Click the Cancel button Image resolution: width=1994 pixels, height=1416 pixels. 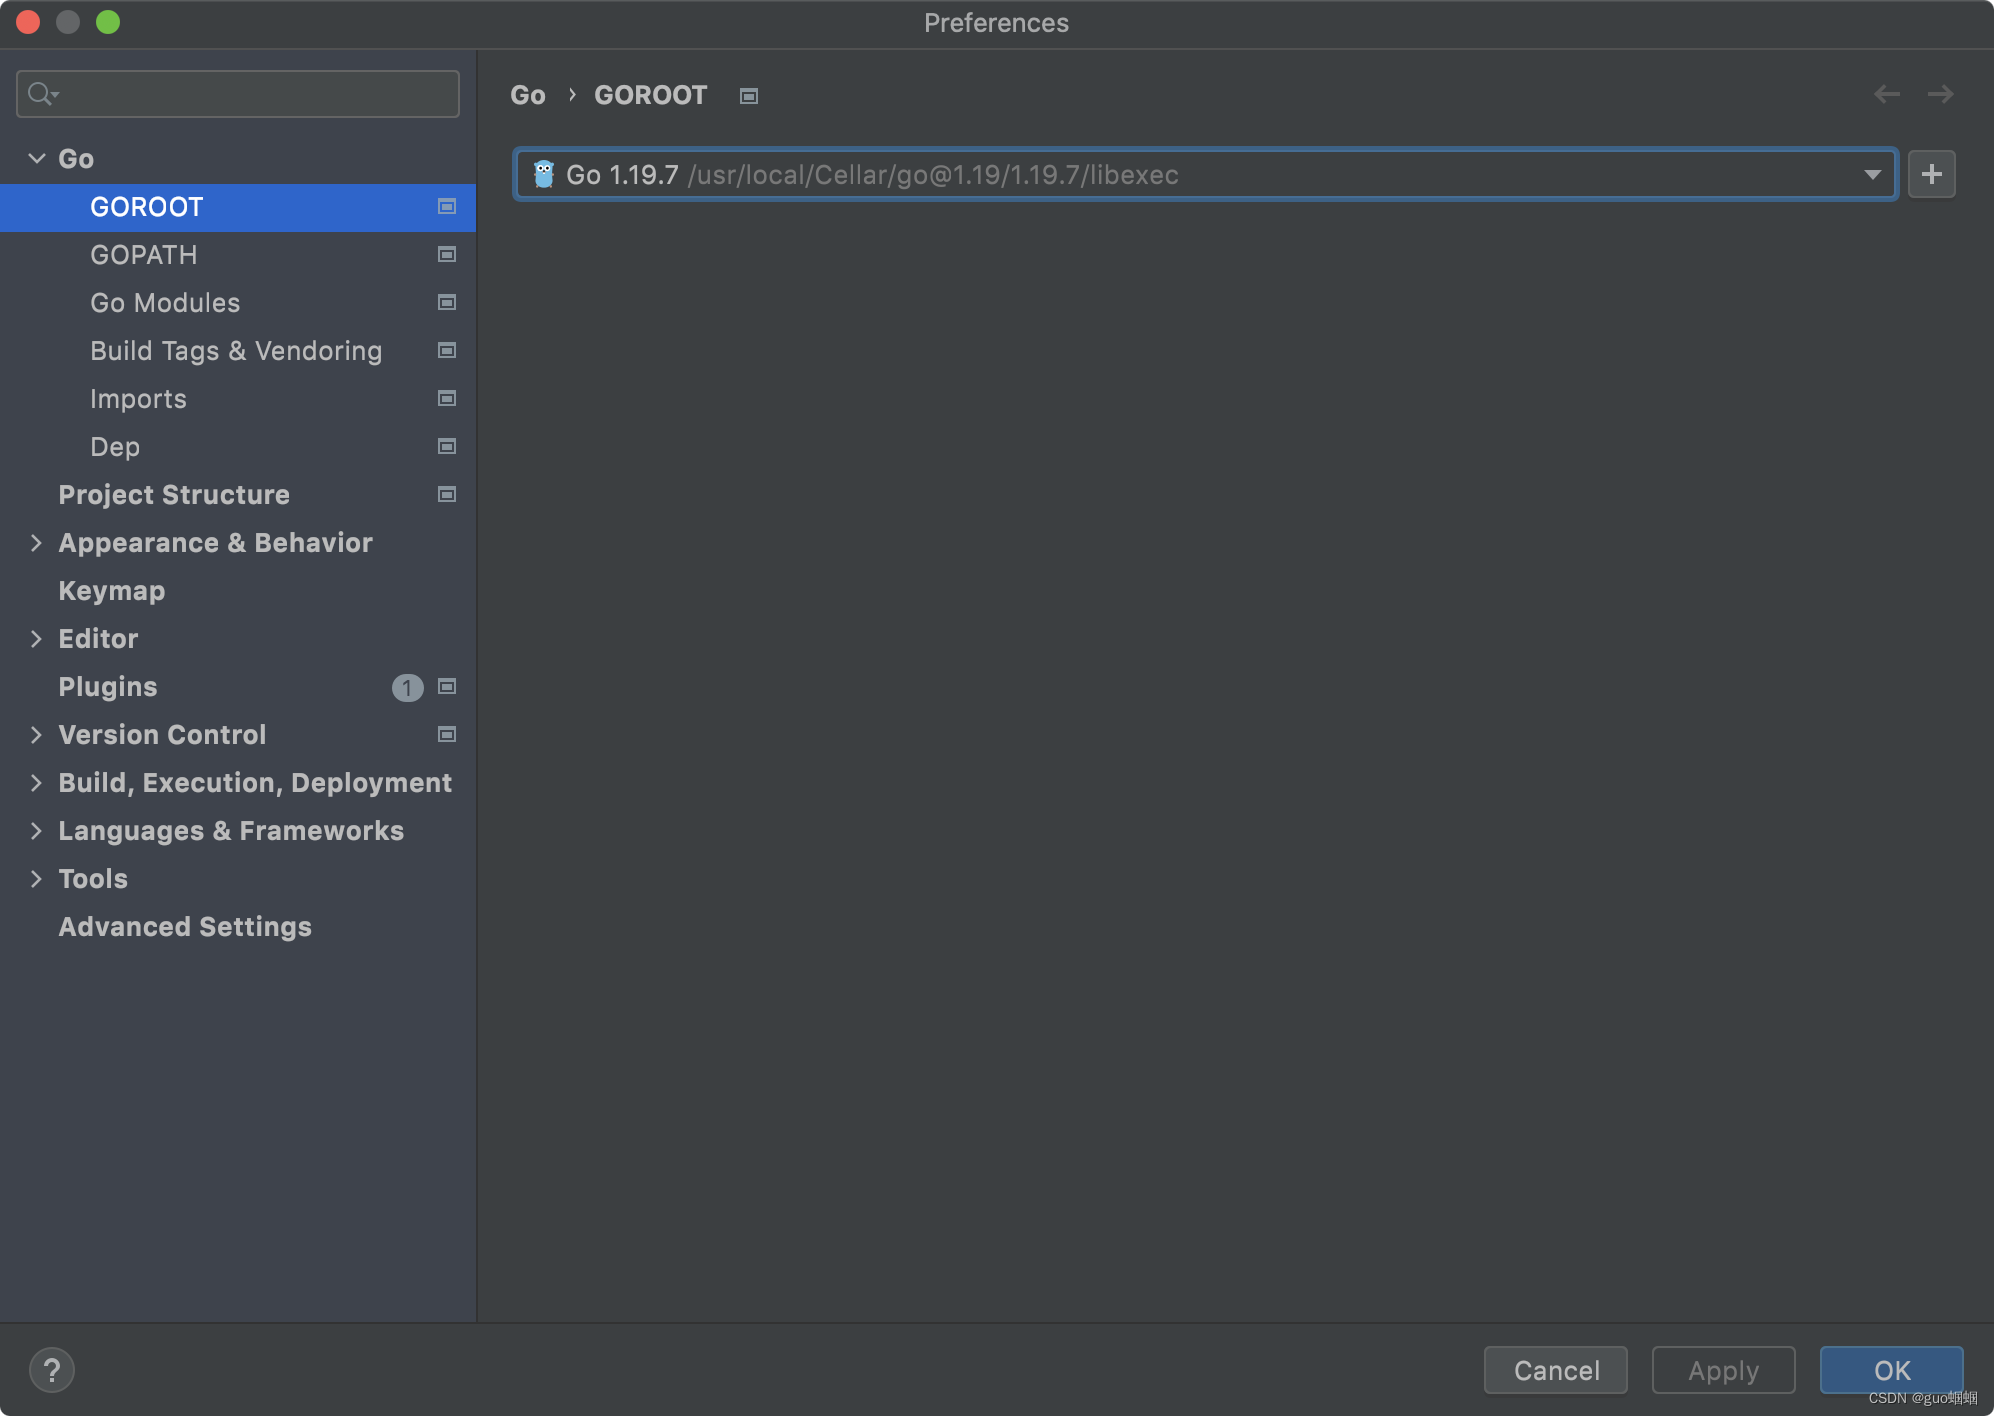(1555, 1370)
